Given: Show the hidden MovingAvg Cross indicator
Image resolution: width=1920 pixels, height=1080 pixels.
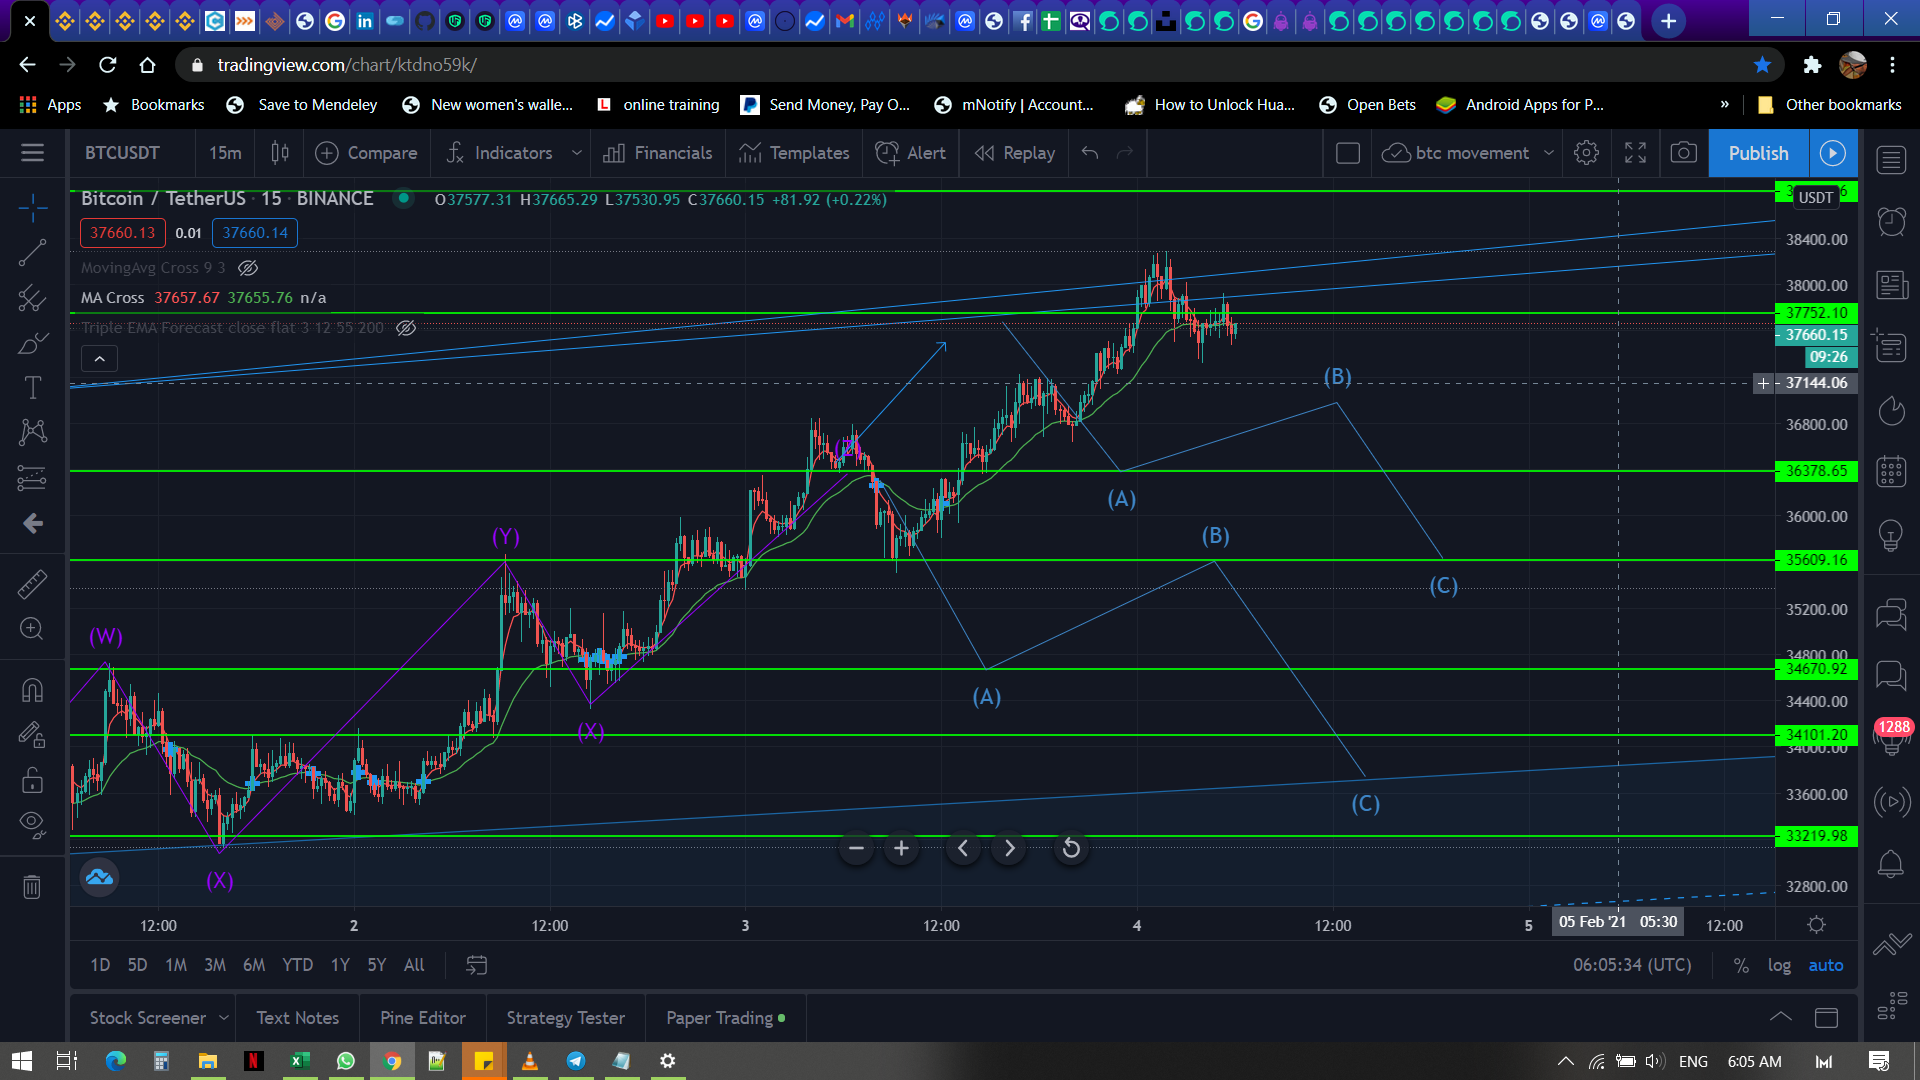Looking at the screenshot, I should [248, 268].
